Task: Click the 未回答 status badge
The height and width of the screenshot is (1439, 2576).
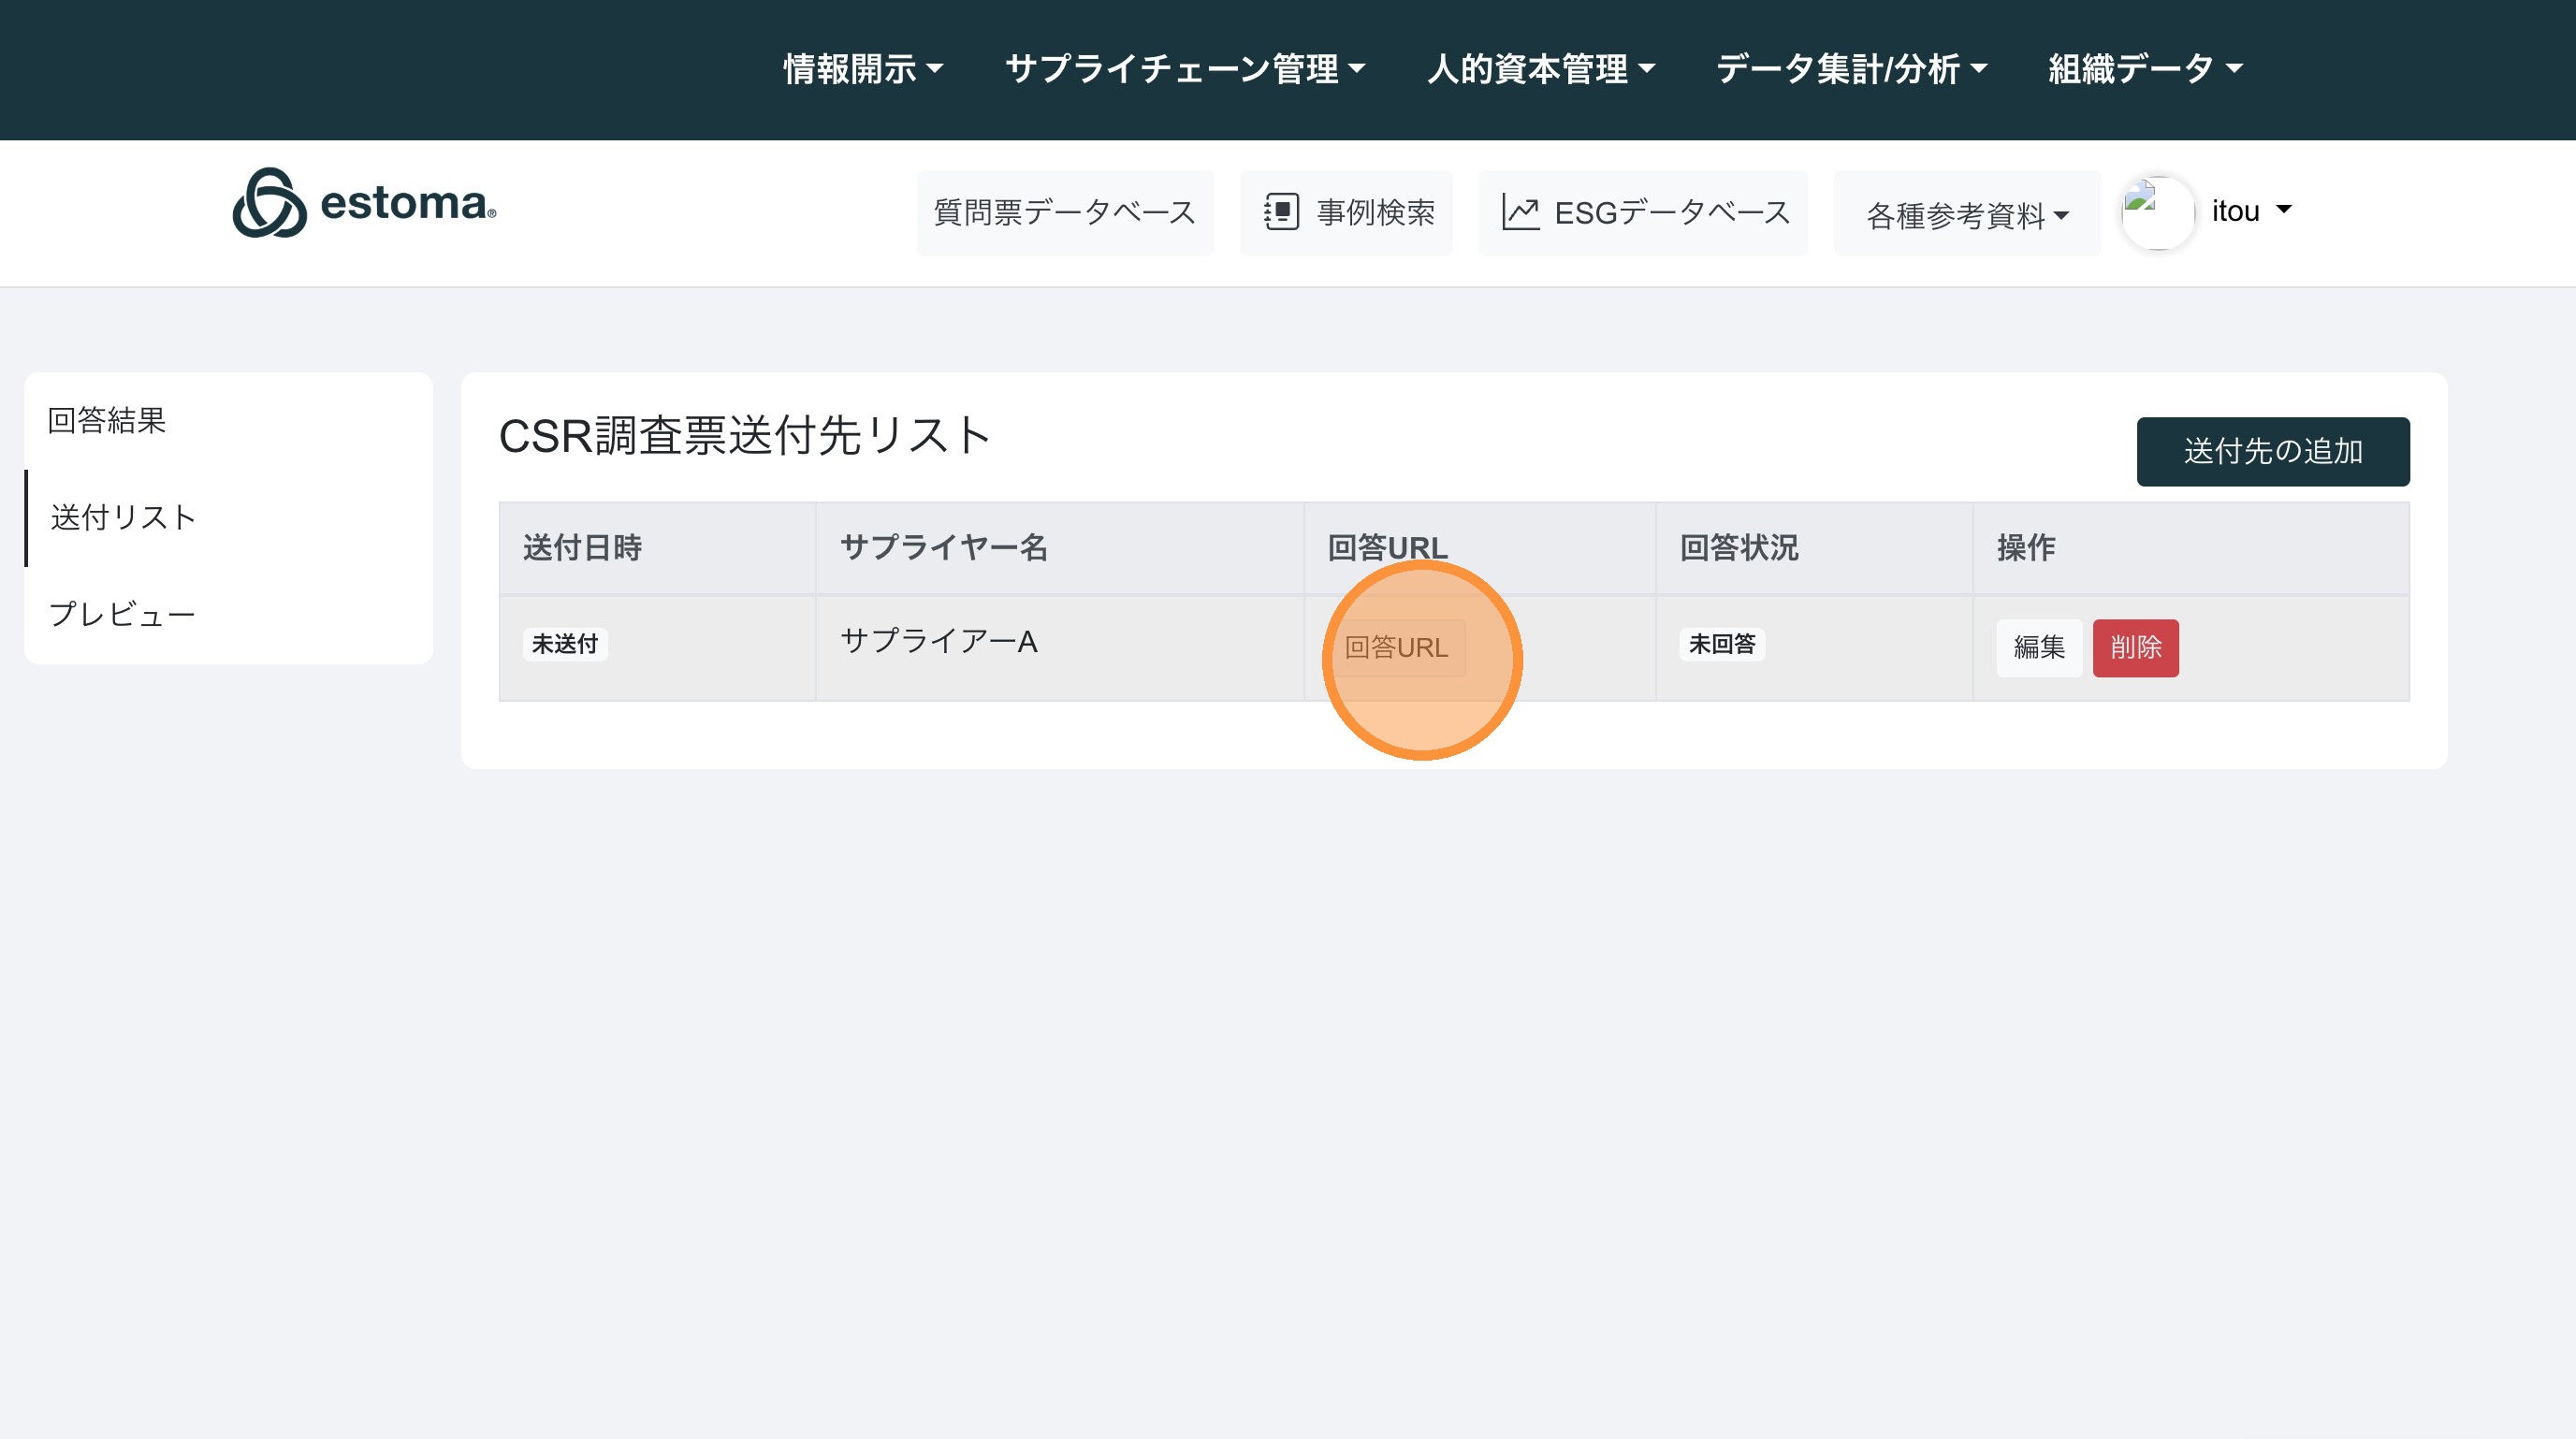Action: pyautogui.click(x=1721, y=644)
